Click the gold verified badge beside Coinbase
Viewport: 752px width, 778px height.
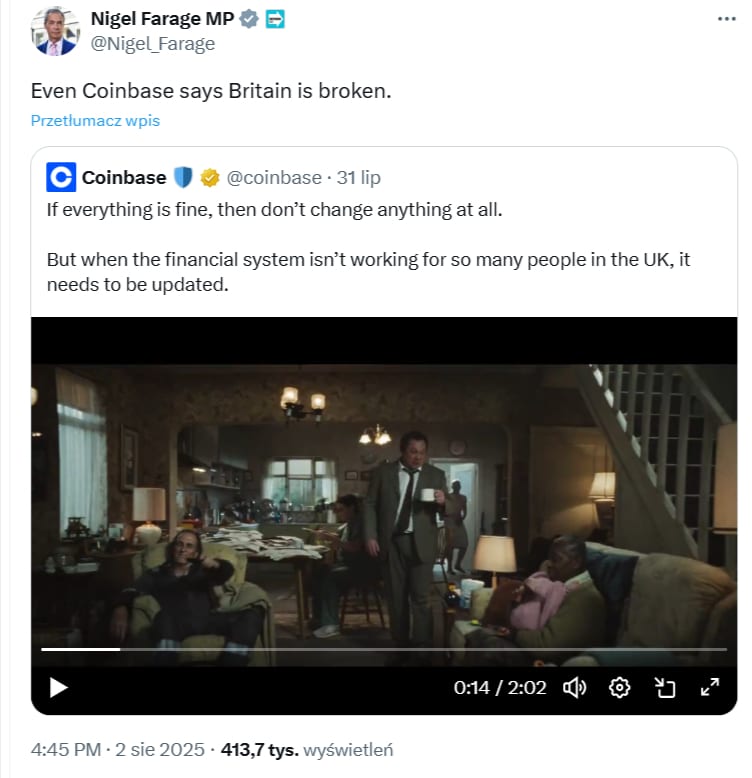(210, 178)
